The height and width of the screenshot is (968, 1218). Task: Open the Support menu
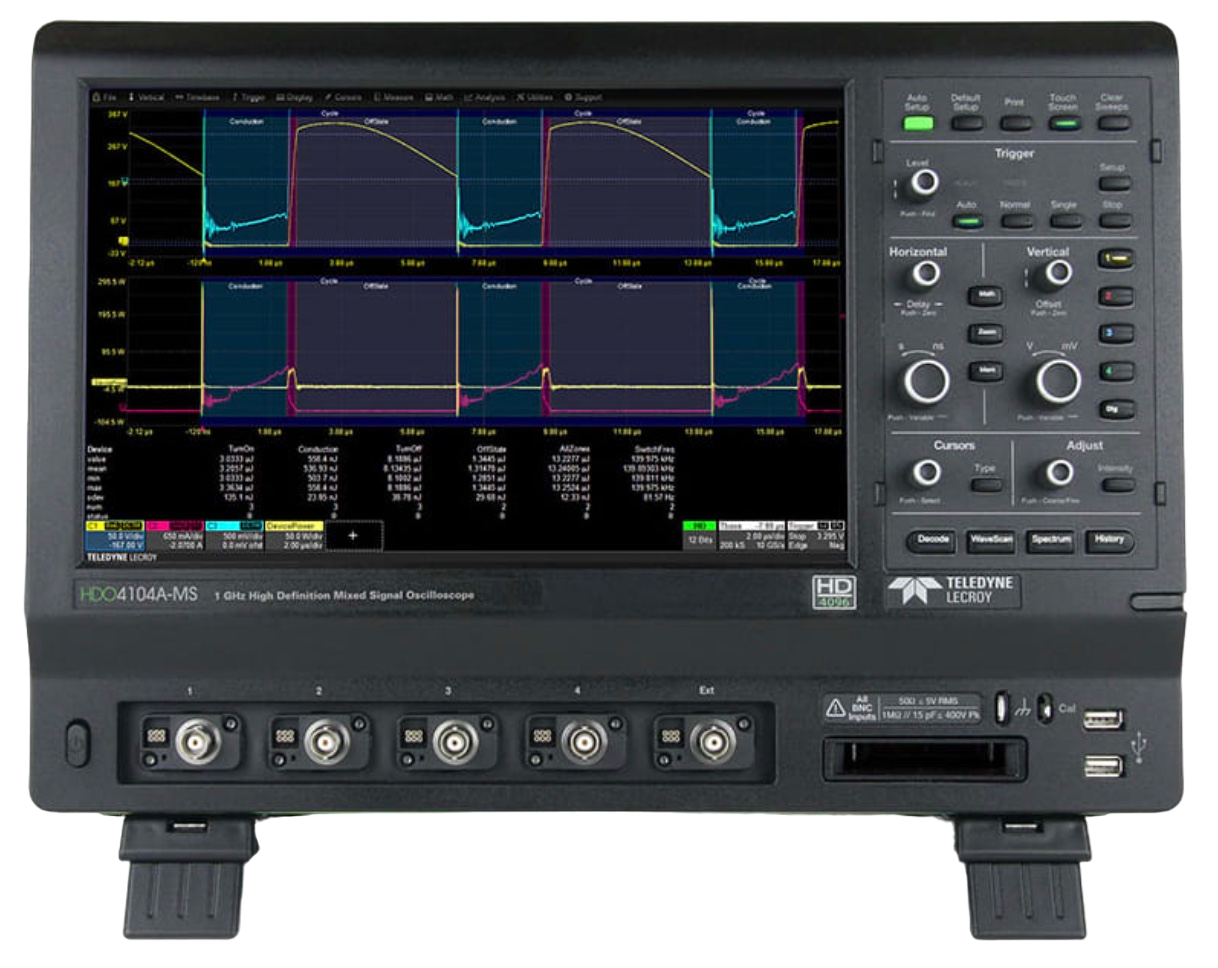(583, 98)
